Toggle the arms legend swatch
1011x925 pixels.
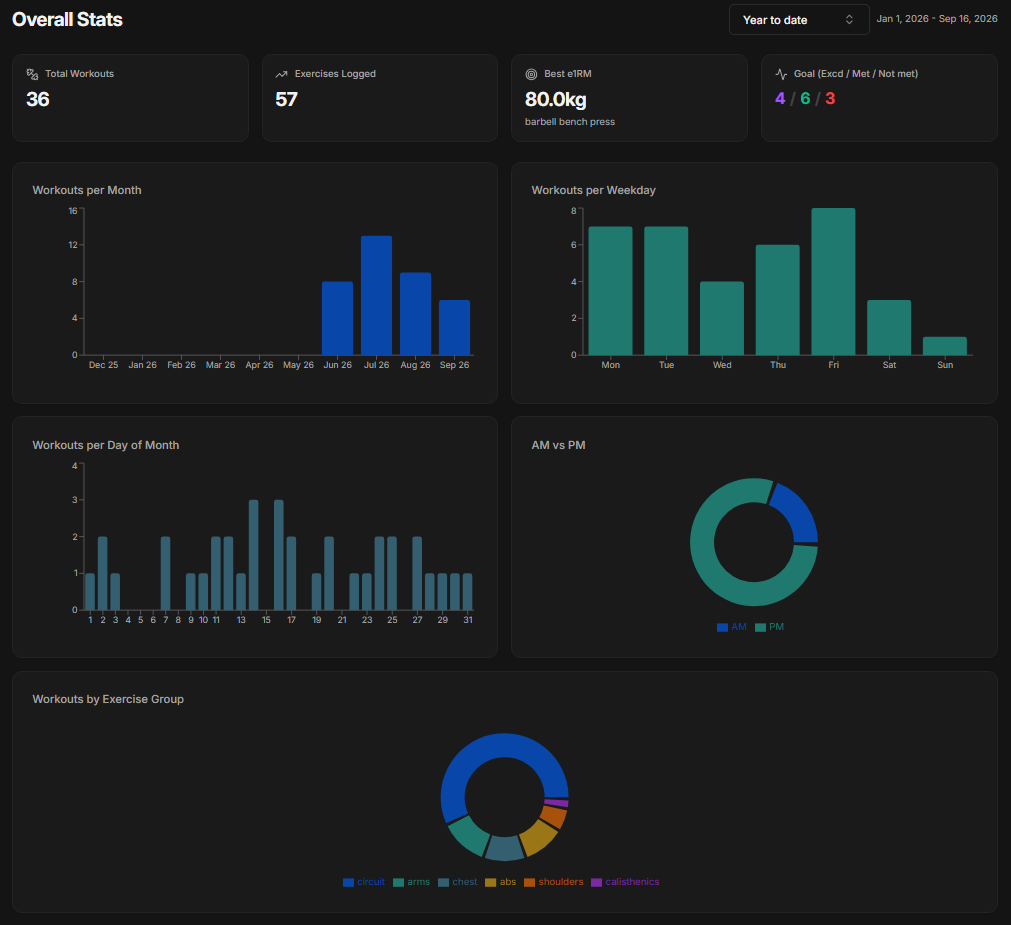coord(398,882)
